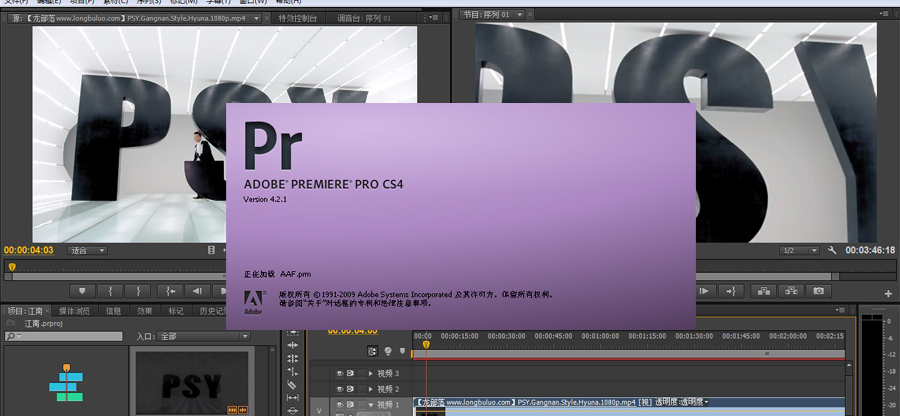Click source timecode 00:00:04:03
The image size is (900, 416).
coord(29,250)
